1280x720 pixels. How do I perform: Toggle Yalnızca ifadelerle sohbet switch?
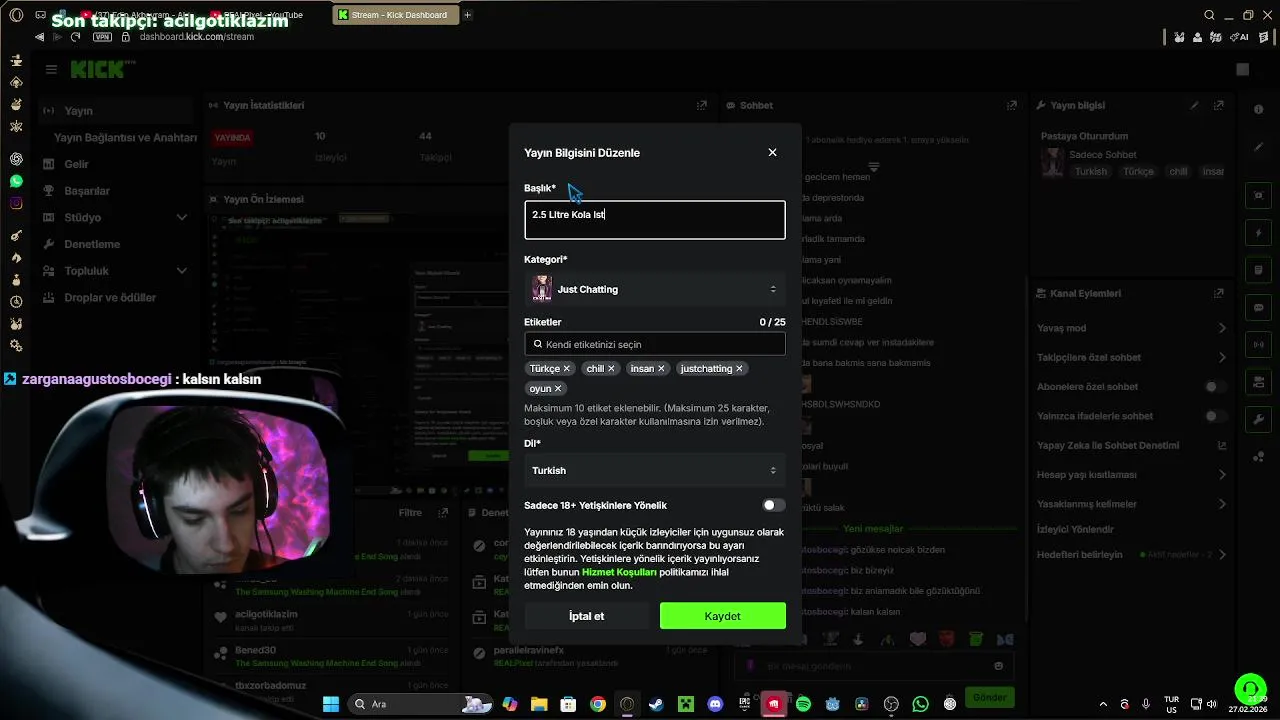(x=1215, y=416)
